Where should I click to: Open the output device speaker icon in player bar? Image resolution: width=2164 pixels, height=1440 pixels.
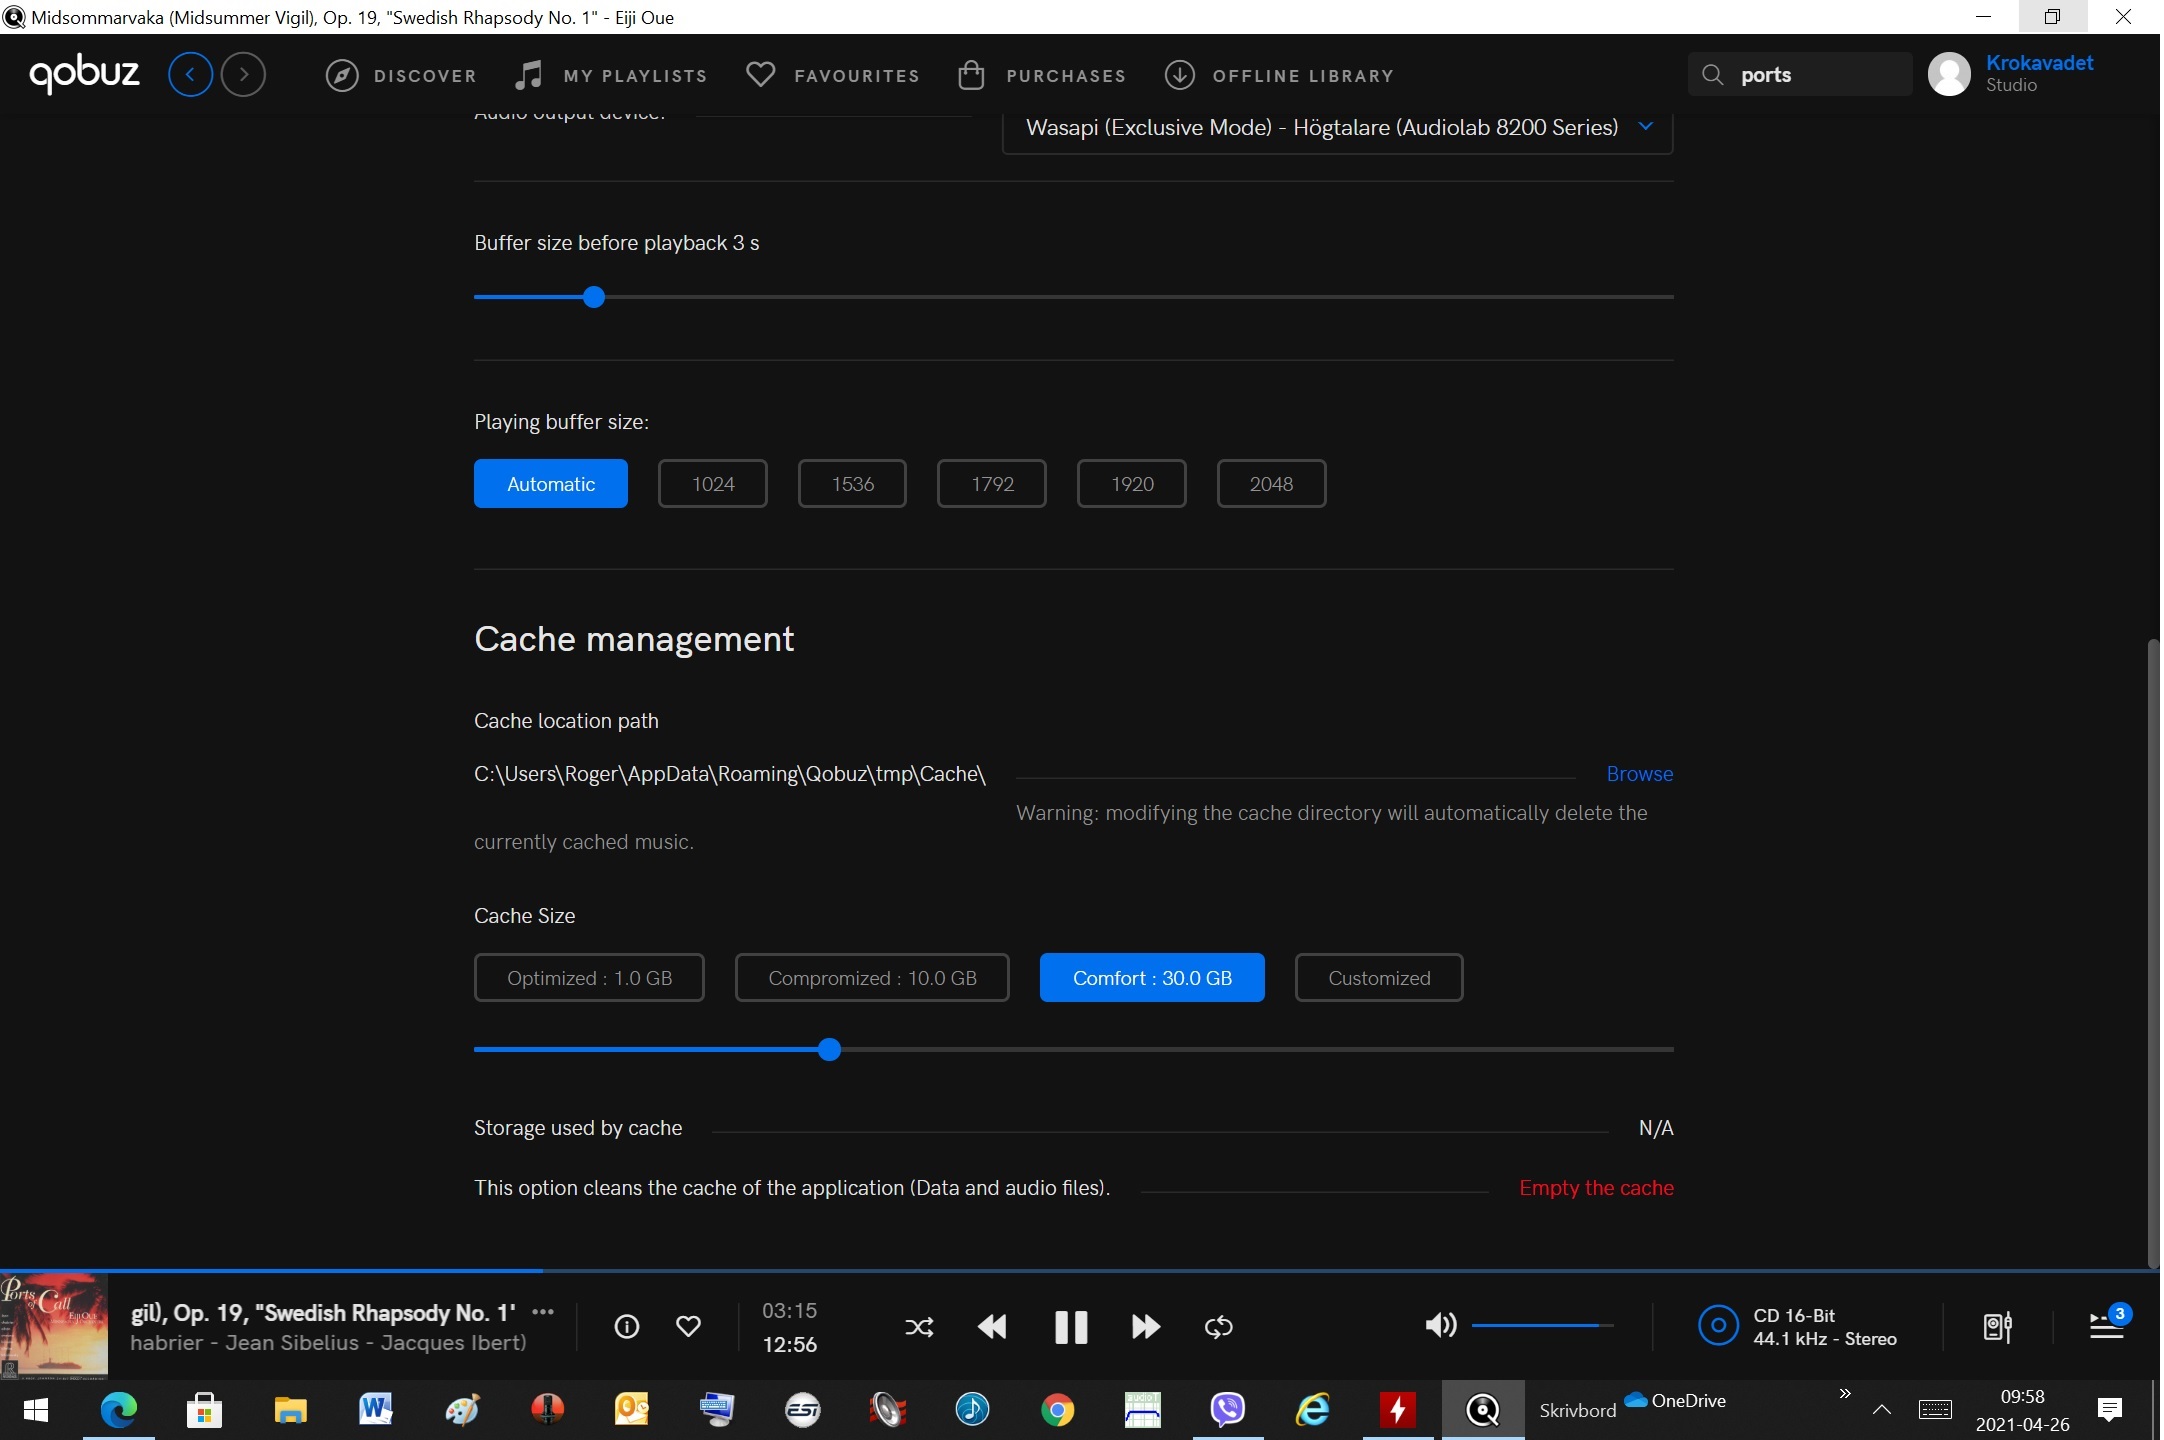1997,1327
